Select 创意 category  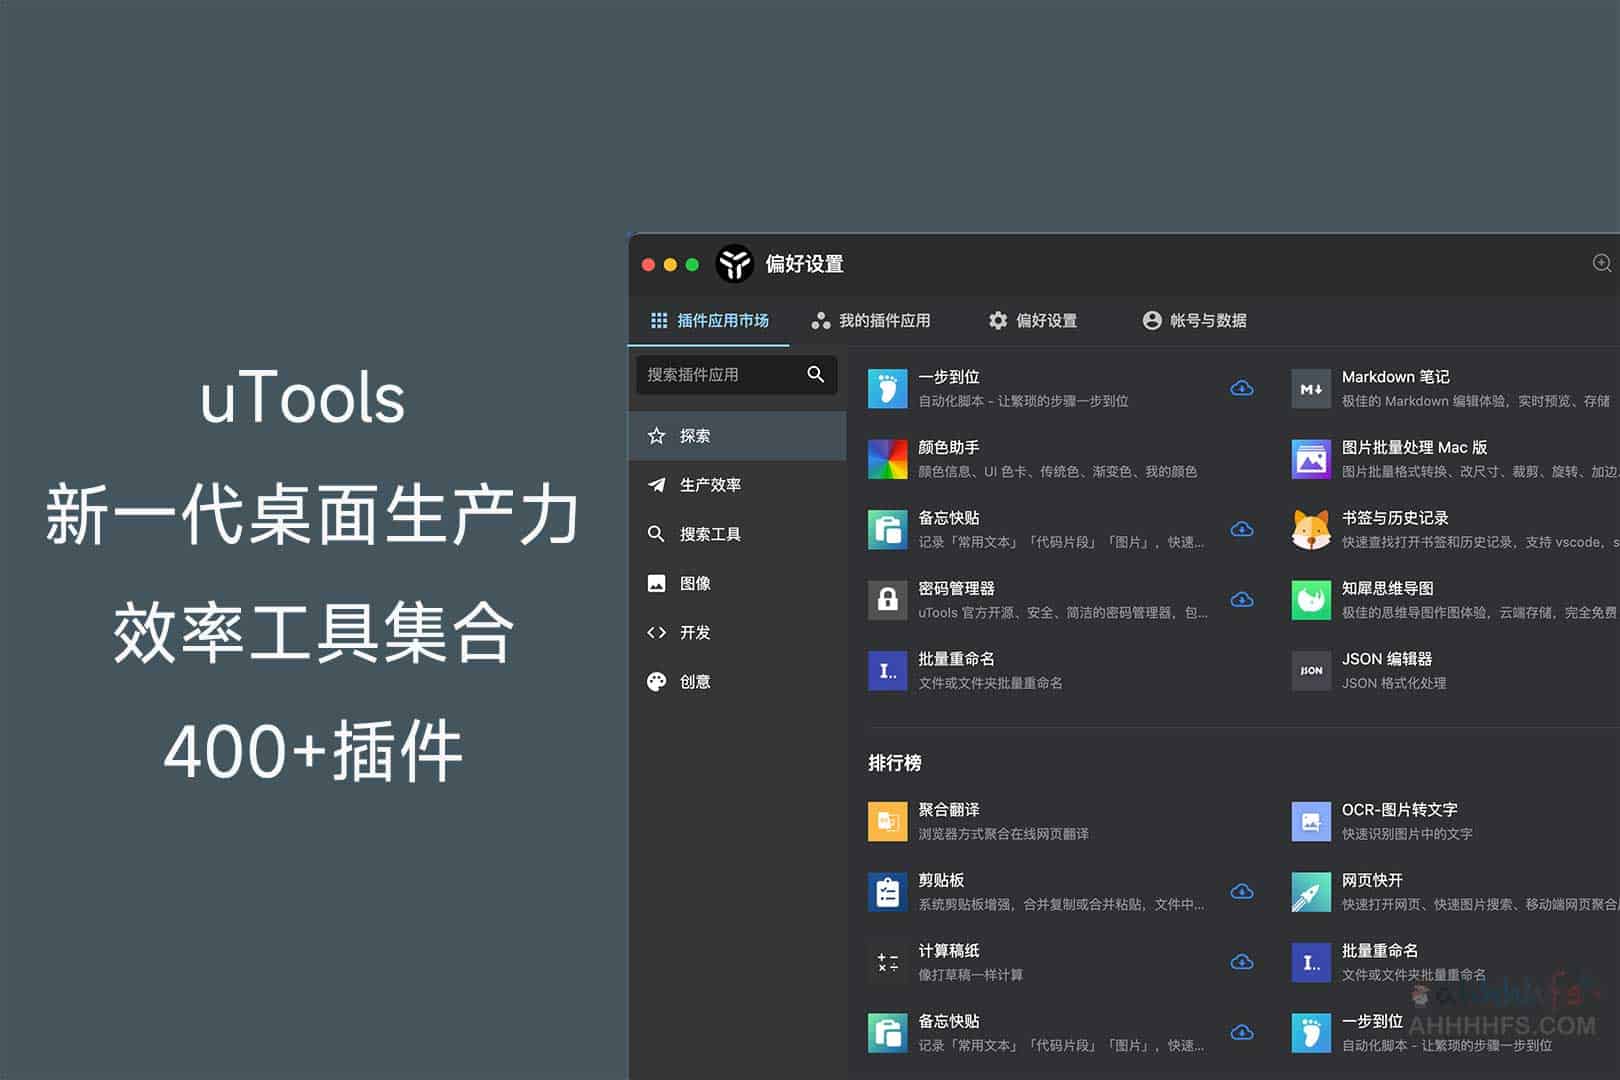[x=737, y=681]
